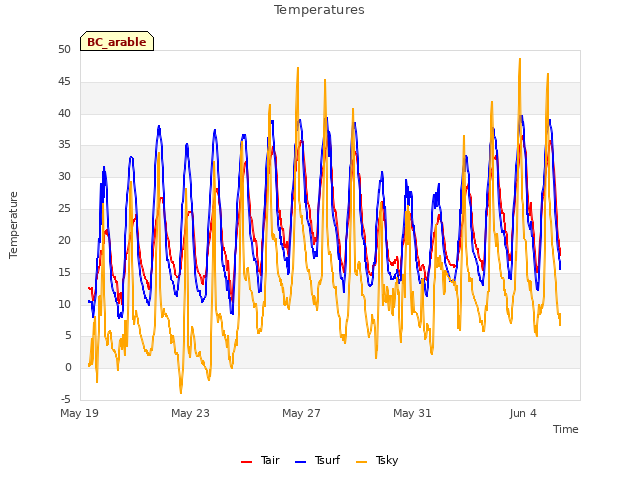Click the 15 y-axis tick label

click(x=64, y=272)
